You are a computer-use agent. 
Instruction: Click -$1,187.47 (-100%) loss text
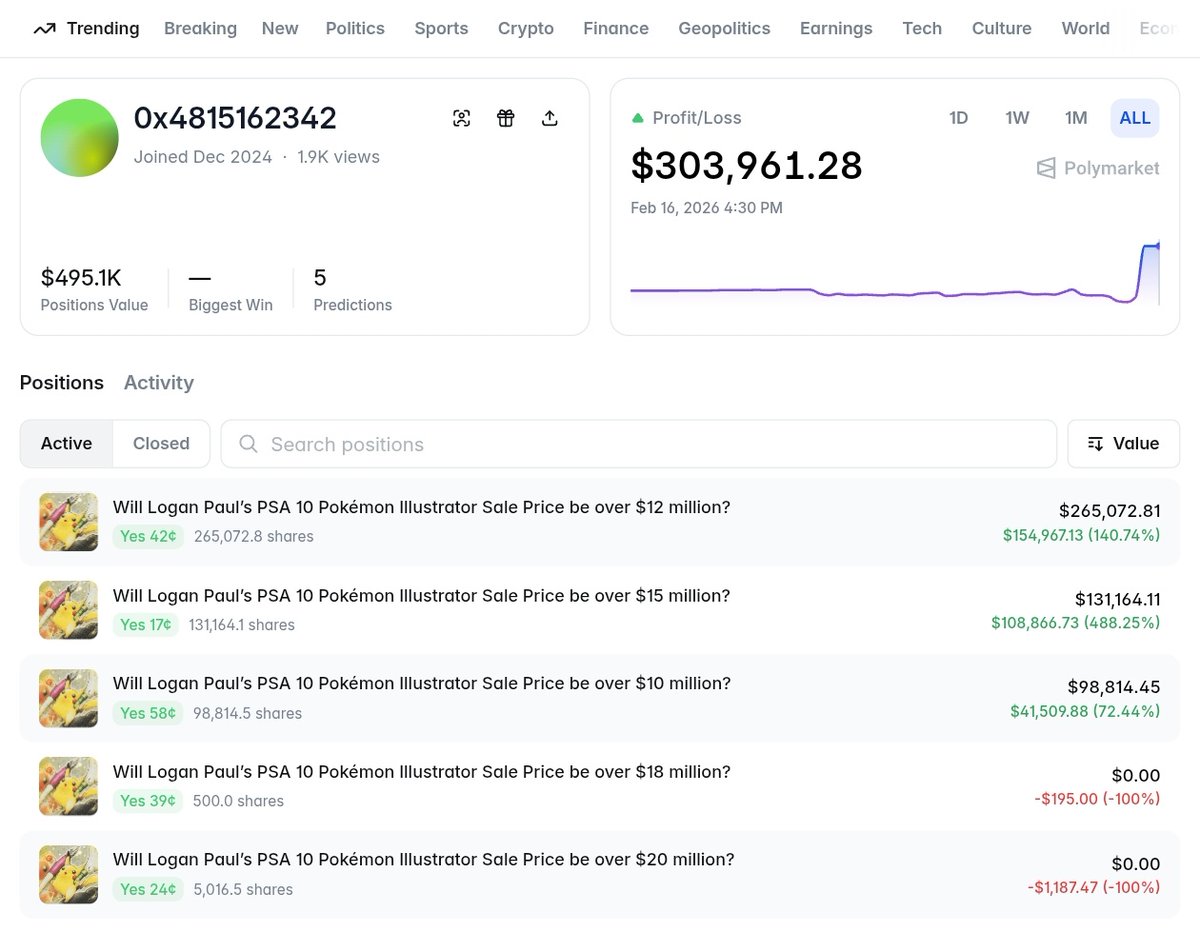point(1094,887)
